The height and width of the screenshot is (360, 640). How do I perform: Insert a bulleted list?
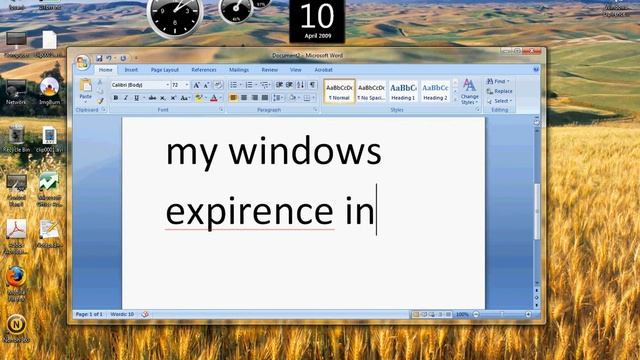(x=233, y=85)
